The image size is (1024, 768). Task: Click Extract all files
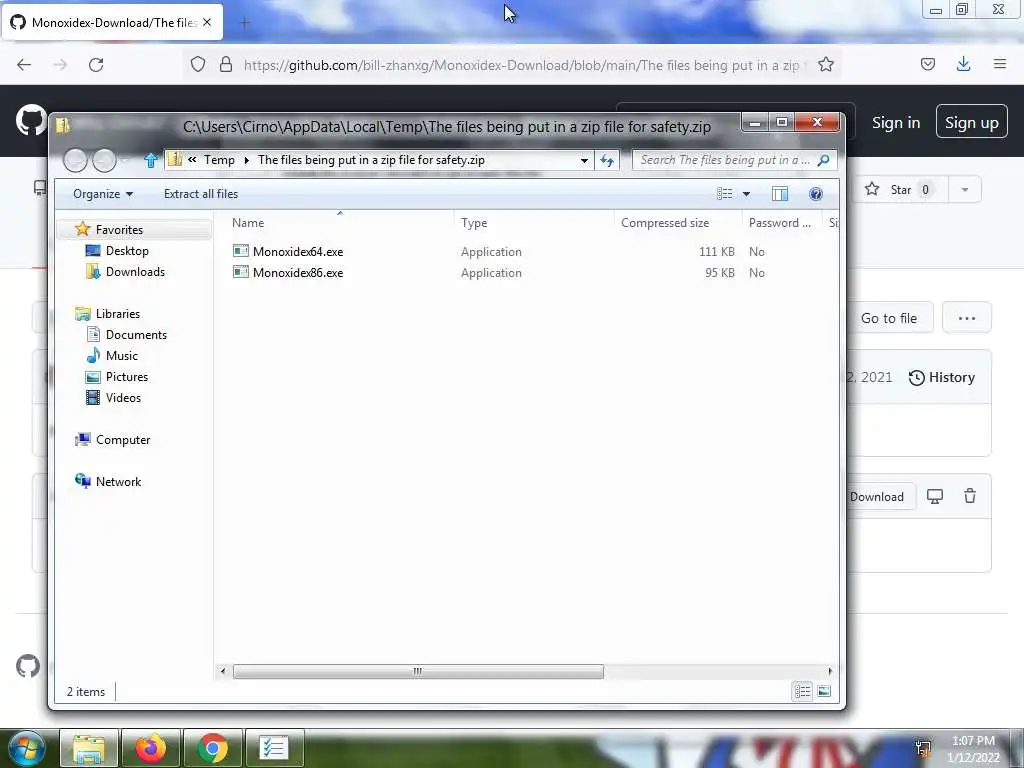(x=200, y=193)
